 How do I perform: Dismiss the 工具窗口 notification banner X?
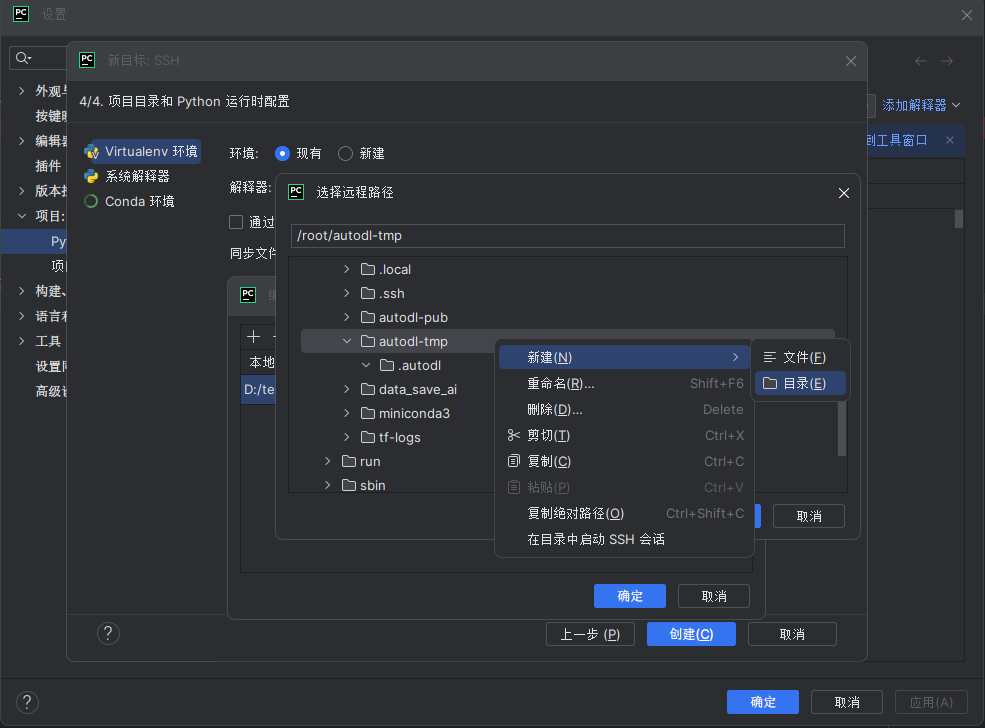point(950,140)
